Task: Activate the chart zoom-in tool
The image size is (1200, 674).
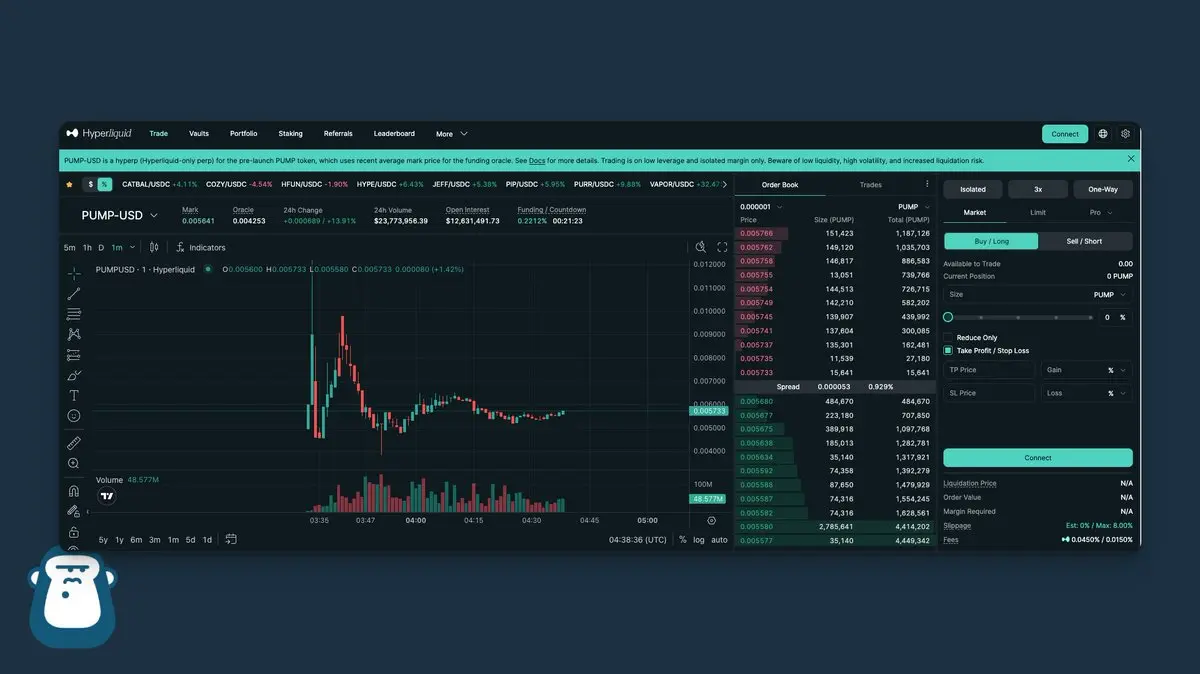Action: [x=74, y=463]
